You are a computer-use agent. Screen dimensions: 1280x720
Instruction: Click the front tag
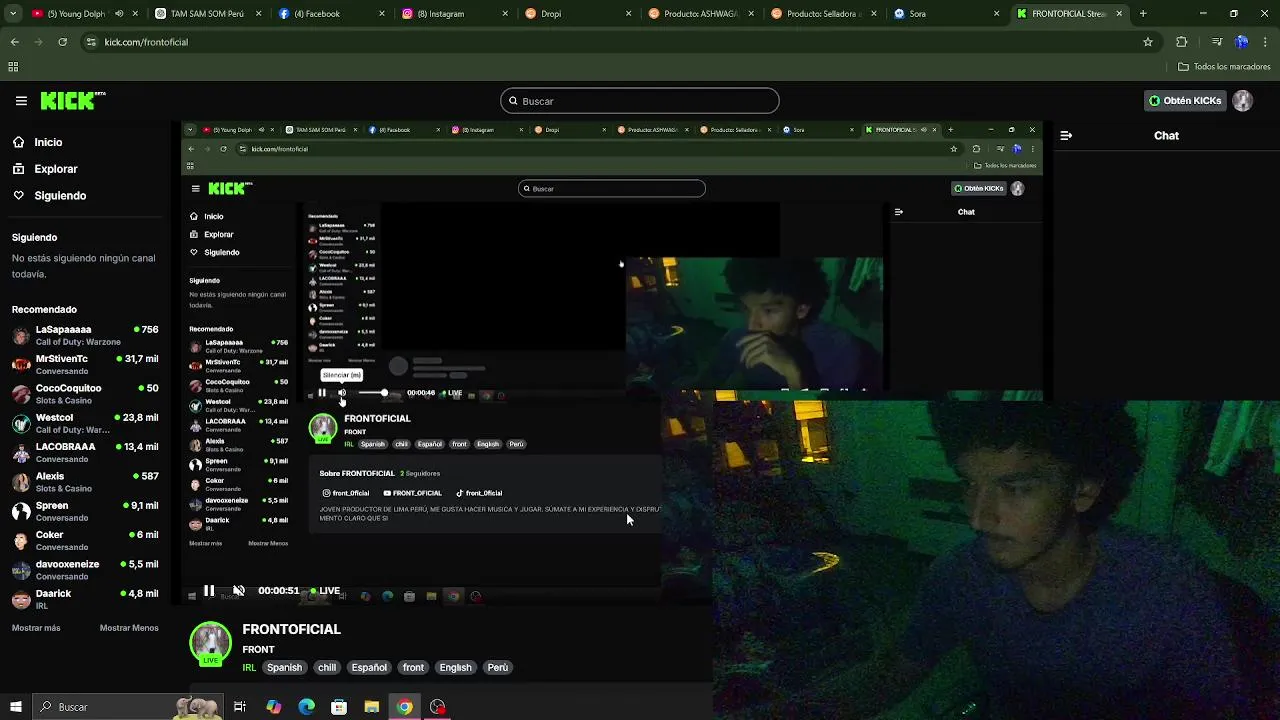click(413, 667)
